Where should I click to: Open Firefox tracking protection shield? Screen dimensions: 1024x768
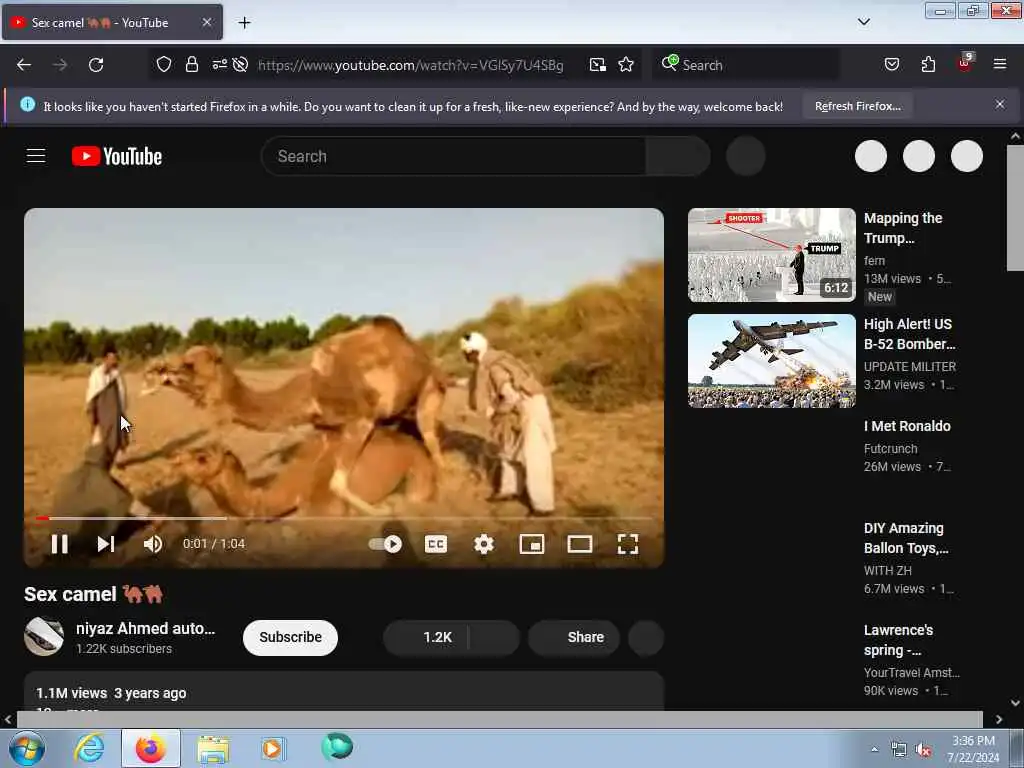coord(164,64)
